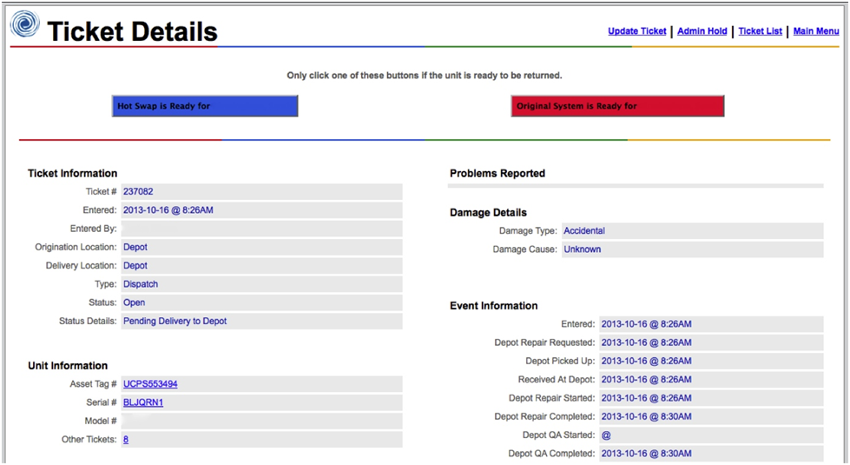Click the Origination Location value Depot
The height and width of the screenshot is (465, 850).
[135, 247]
